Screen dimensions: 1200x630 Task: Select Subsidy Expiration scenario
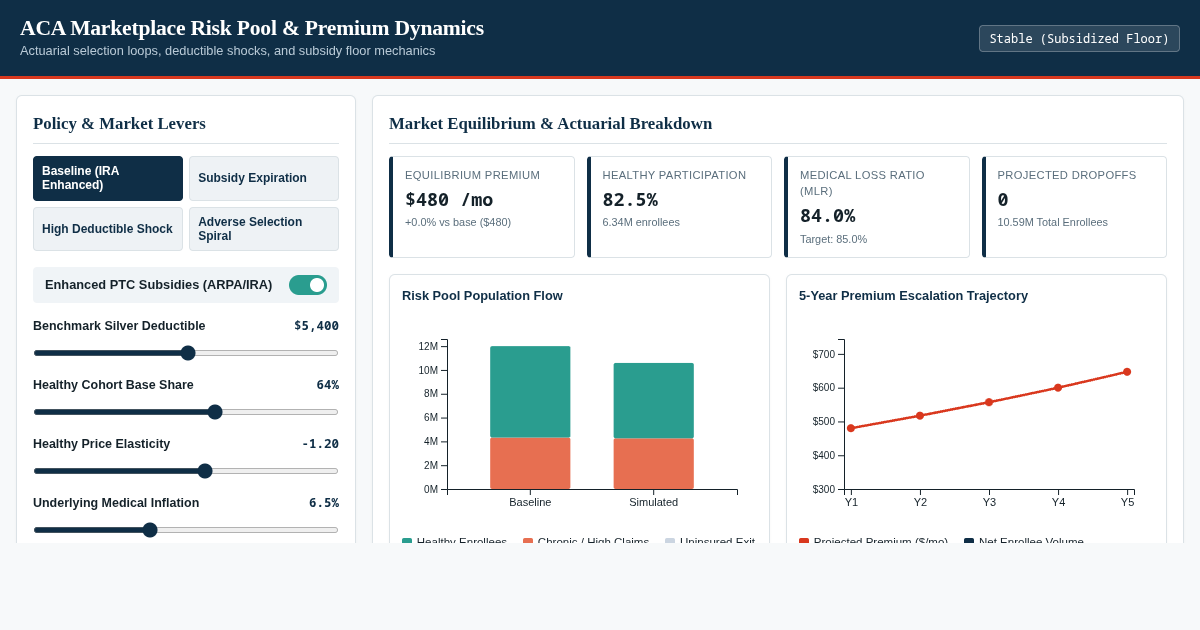point(264,178)
